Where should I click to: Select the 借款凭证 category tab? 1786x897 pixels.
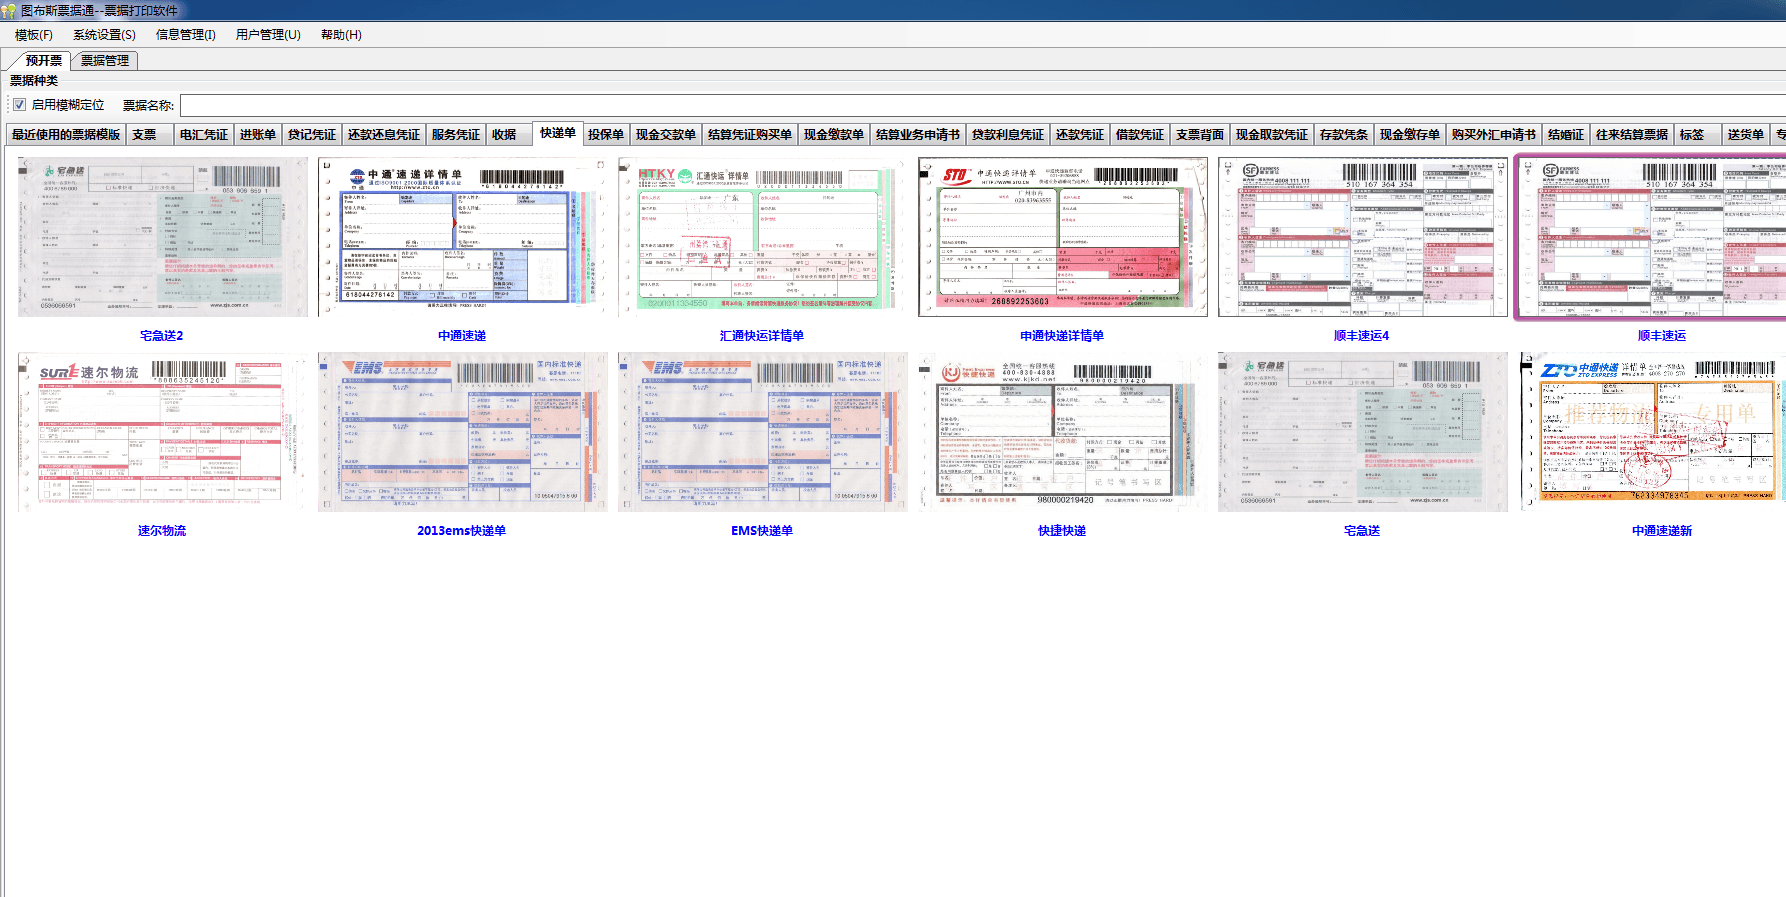click(x=1140, y=135)
